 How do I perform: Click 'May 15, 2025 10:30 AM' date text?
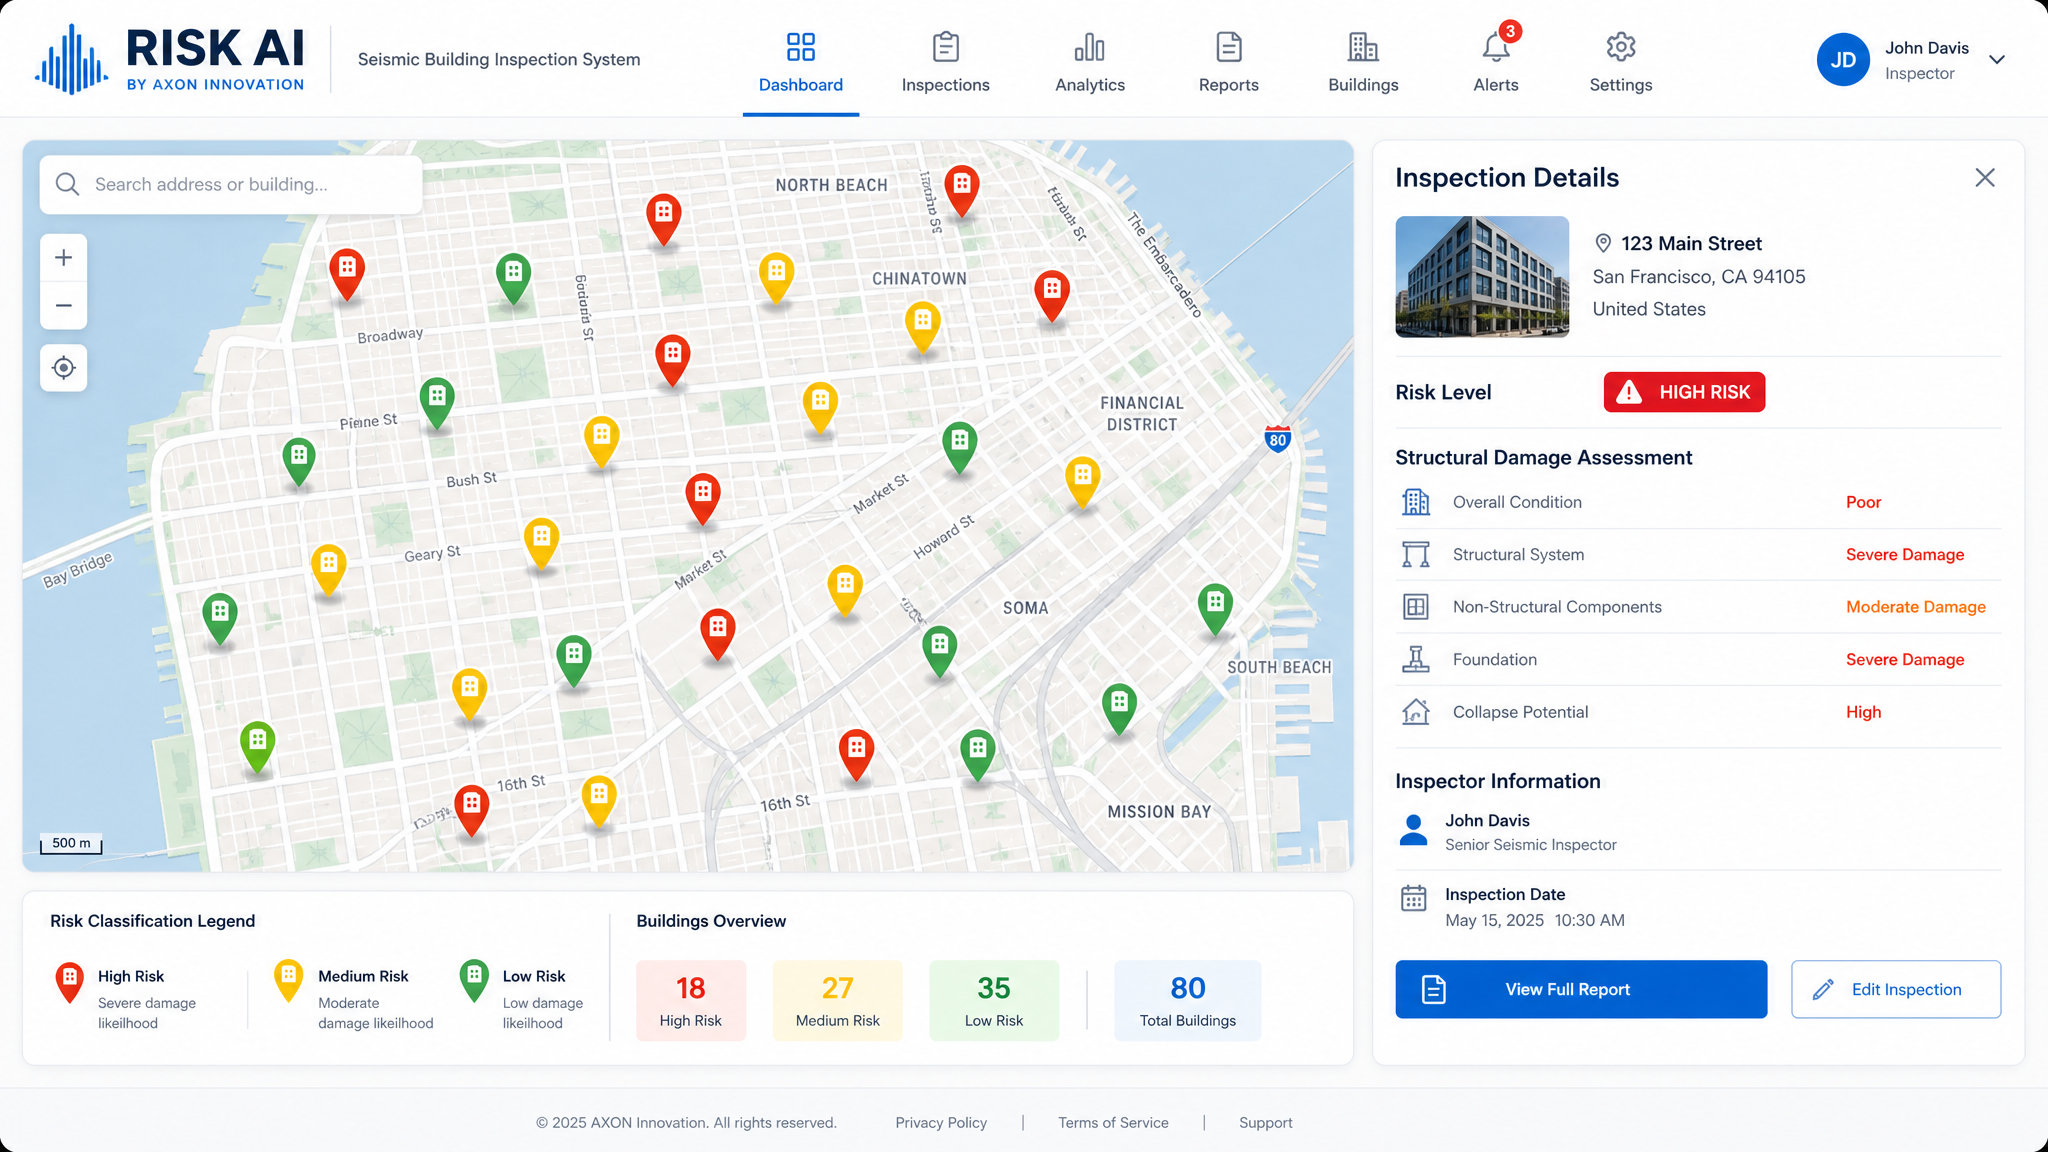pyautogui.click(x=1534, y=920)
